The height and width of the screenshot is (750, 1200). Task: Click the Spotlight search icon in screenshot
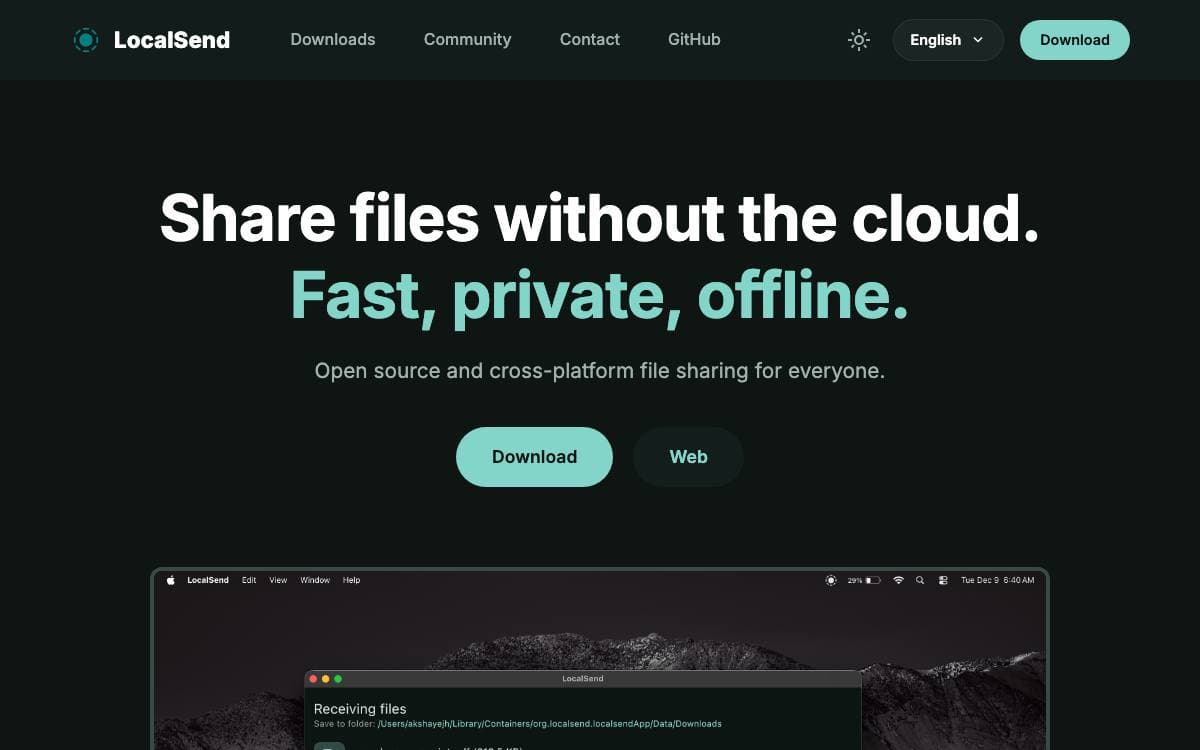pyautogui.click(x=920, y=580)
